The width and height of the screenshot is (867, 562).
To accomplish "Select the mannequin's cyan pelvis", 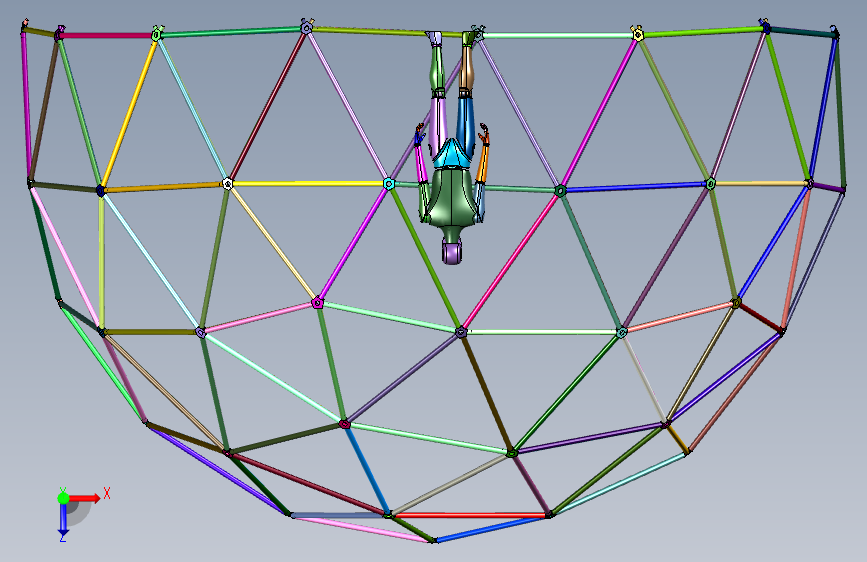I will pos(452,154).
